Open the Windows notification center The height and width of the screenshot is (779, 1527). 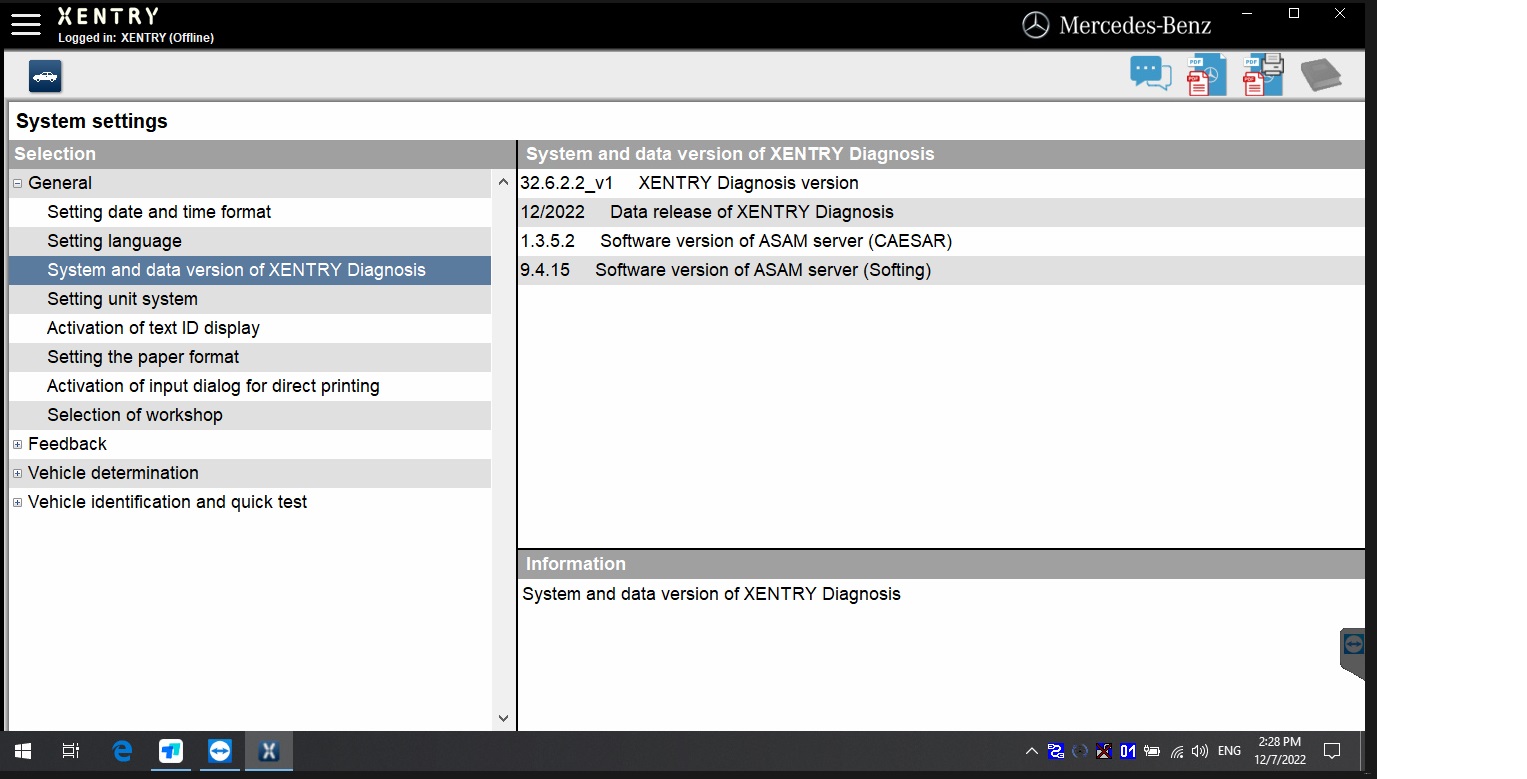click(x=1332, y=751)
